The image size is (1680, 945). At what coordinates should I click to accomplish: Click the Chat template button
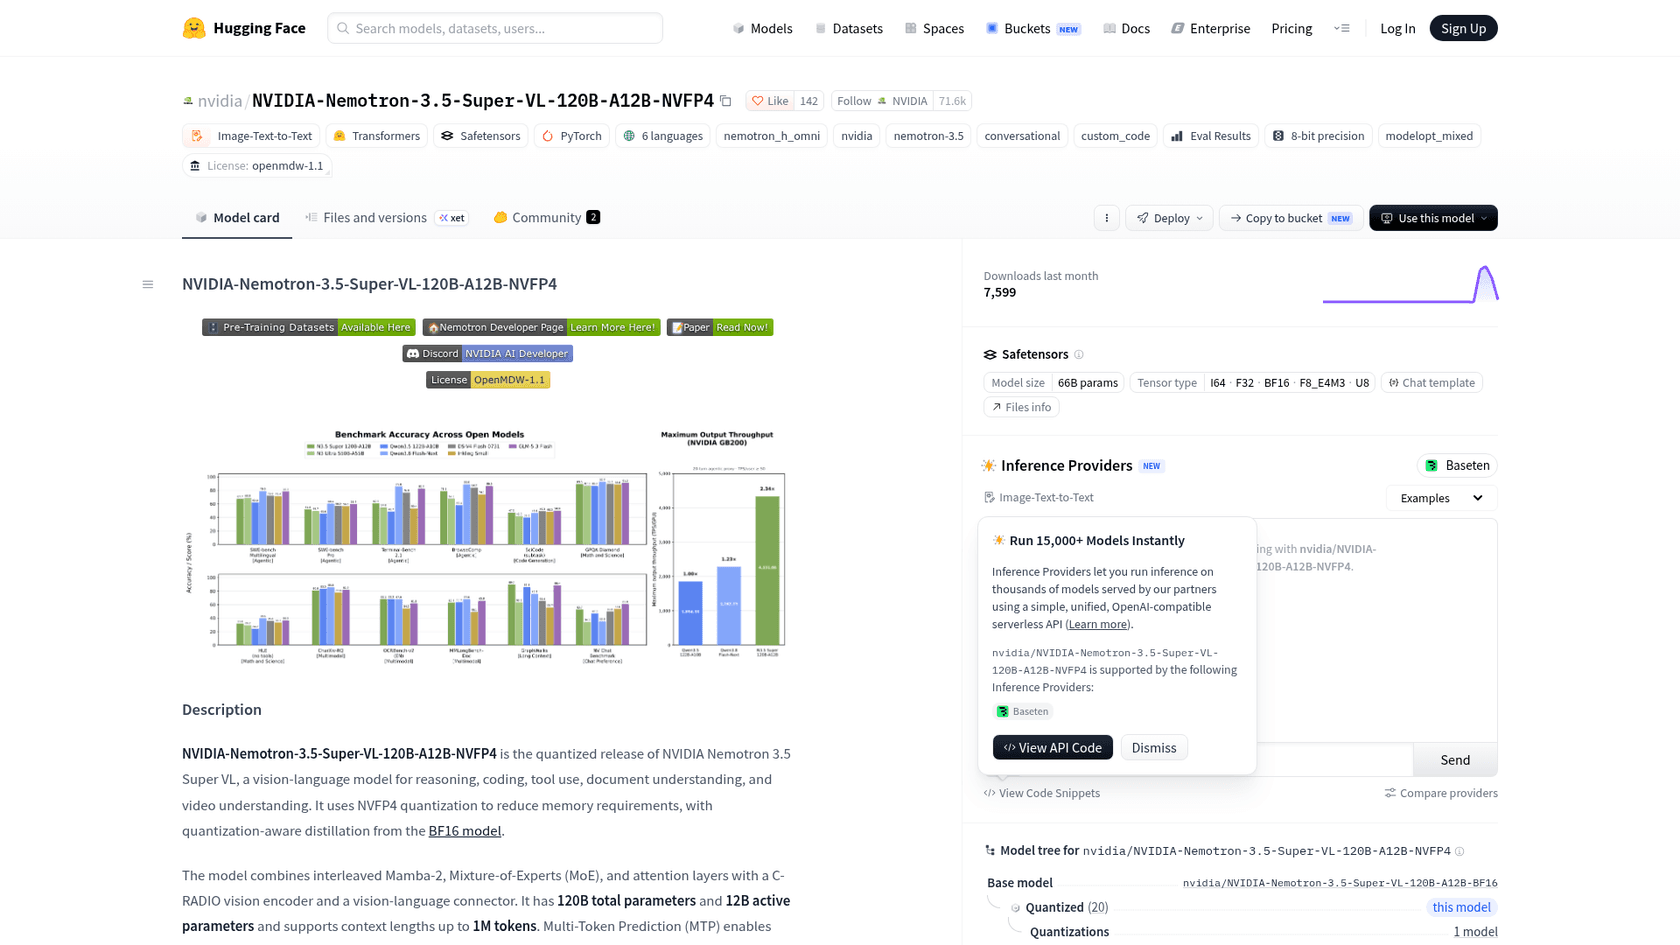pos(1431,383)
